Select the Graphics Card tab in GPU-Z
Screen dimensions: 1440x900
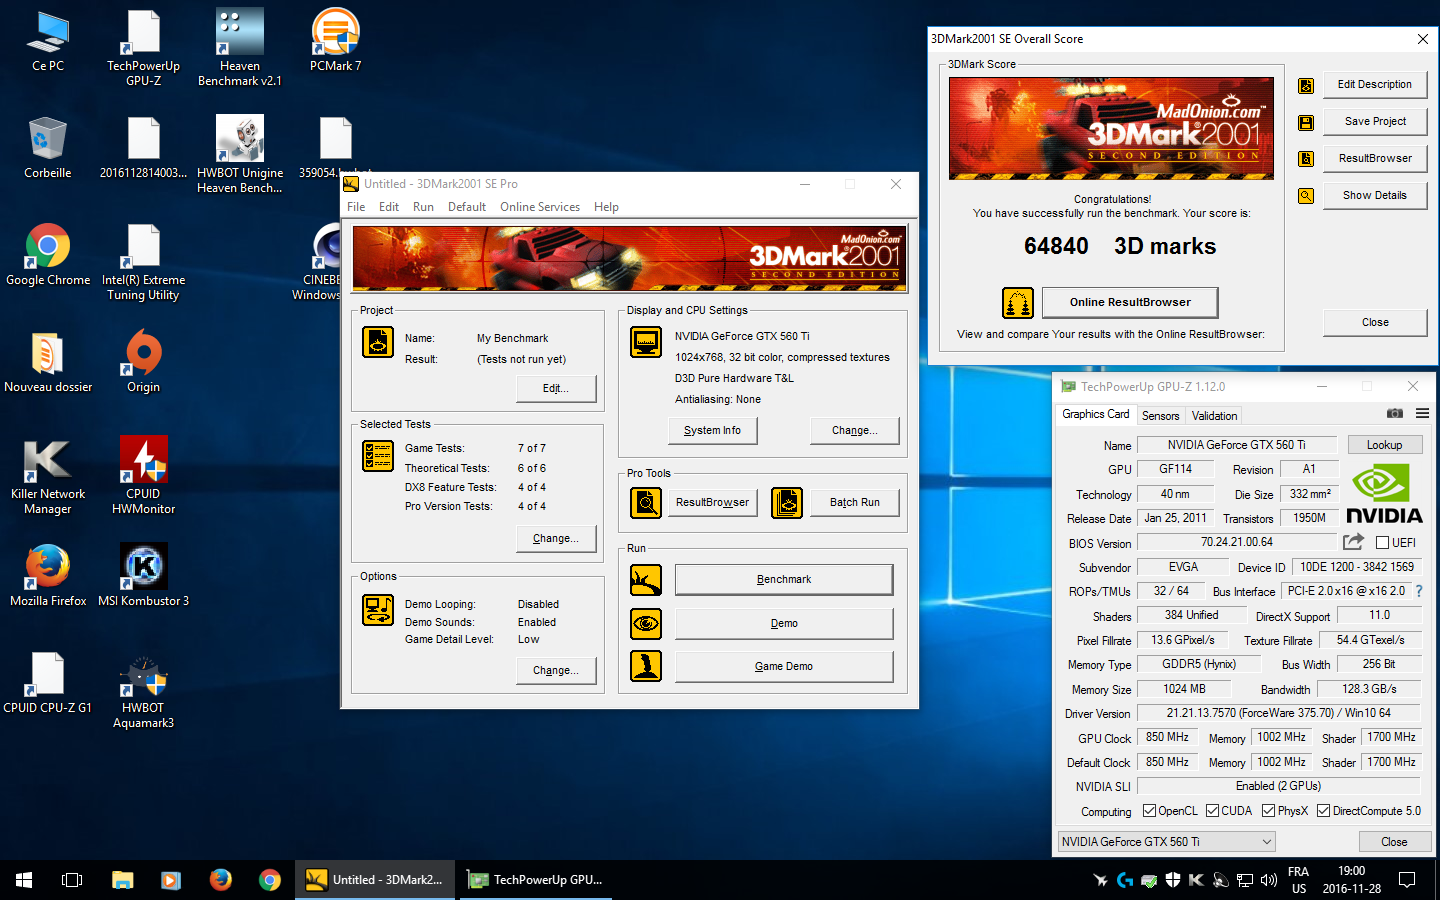click(1095, 414)
